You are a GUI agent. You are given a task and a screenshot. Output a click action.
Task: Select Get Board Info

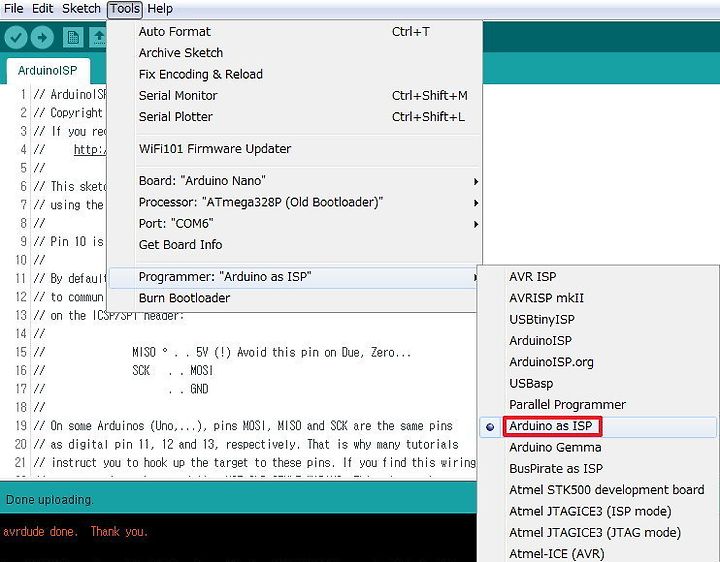click(294, 245)
